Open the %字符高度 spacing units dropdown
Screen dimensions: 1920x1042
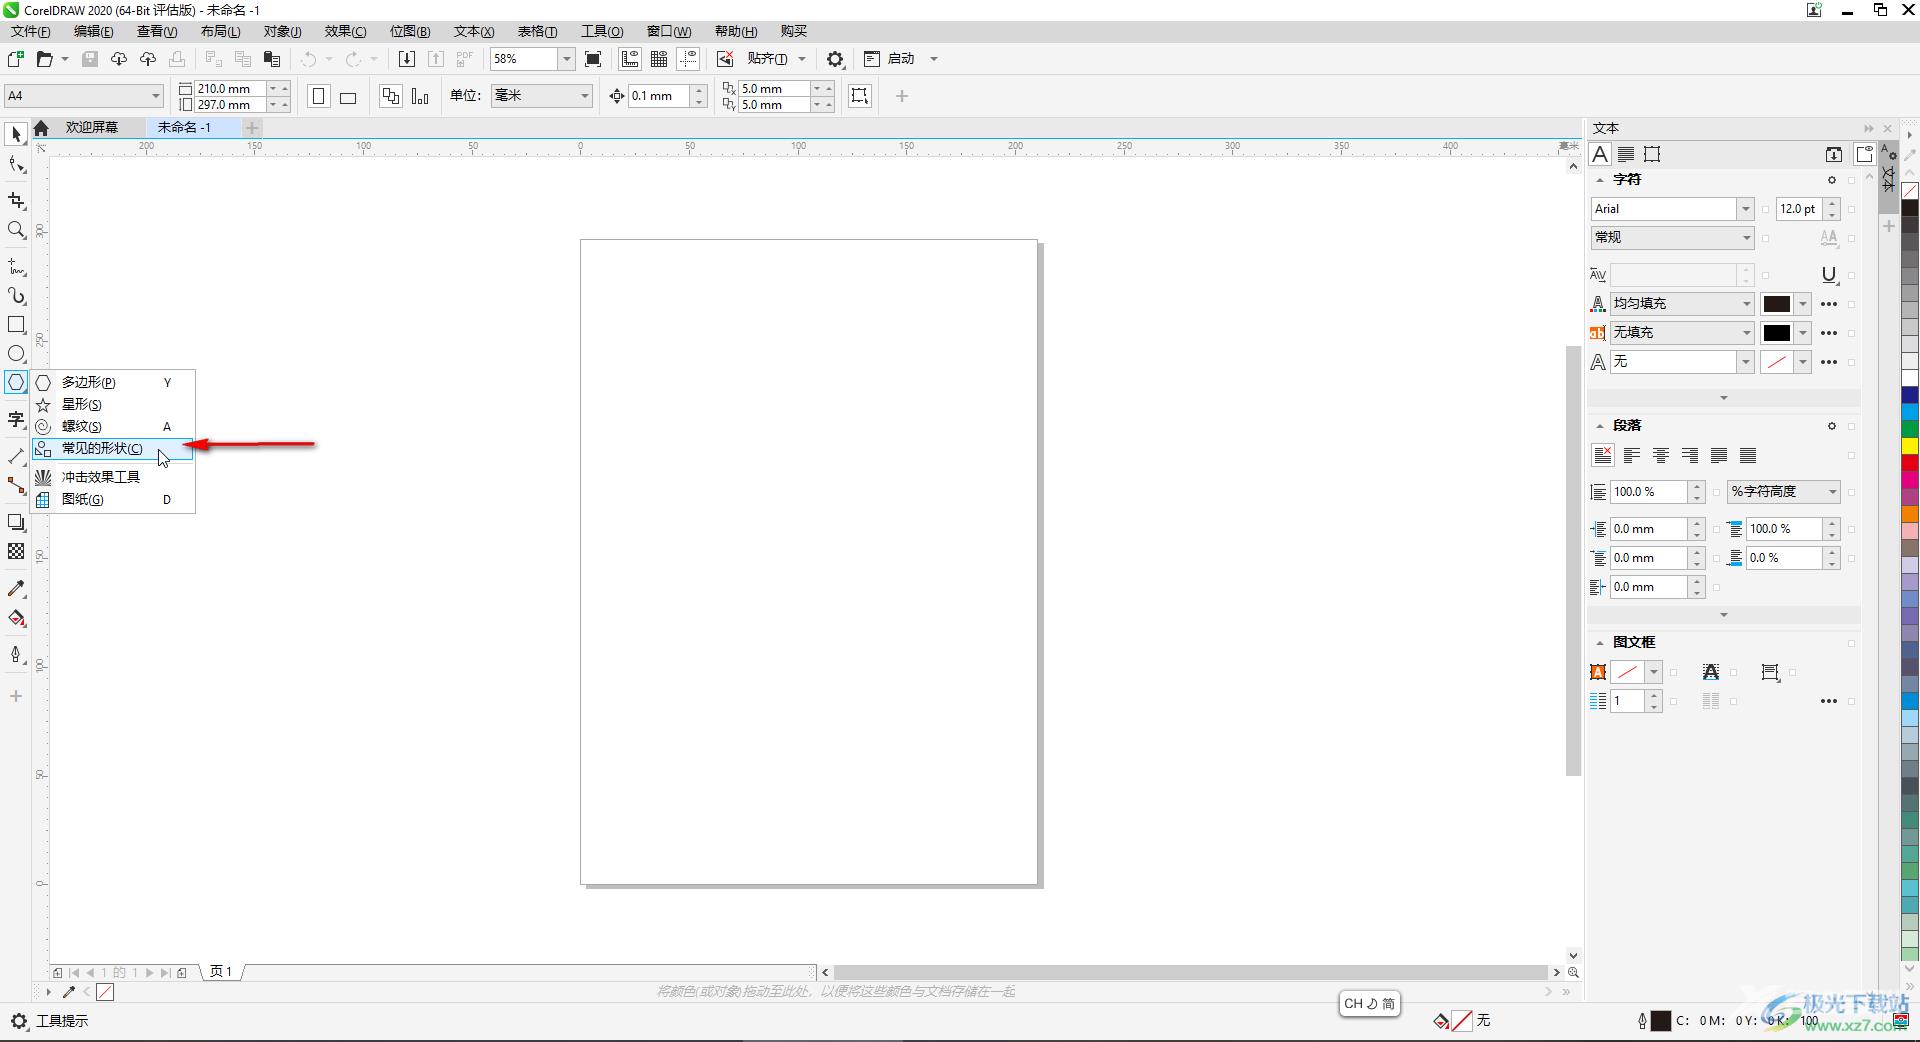pos(1832,492)
